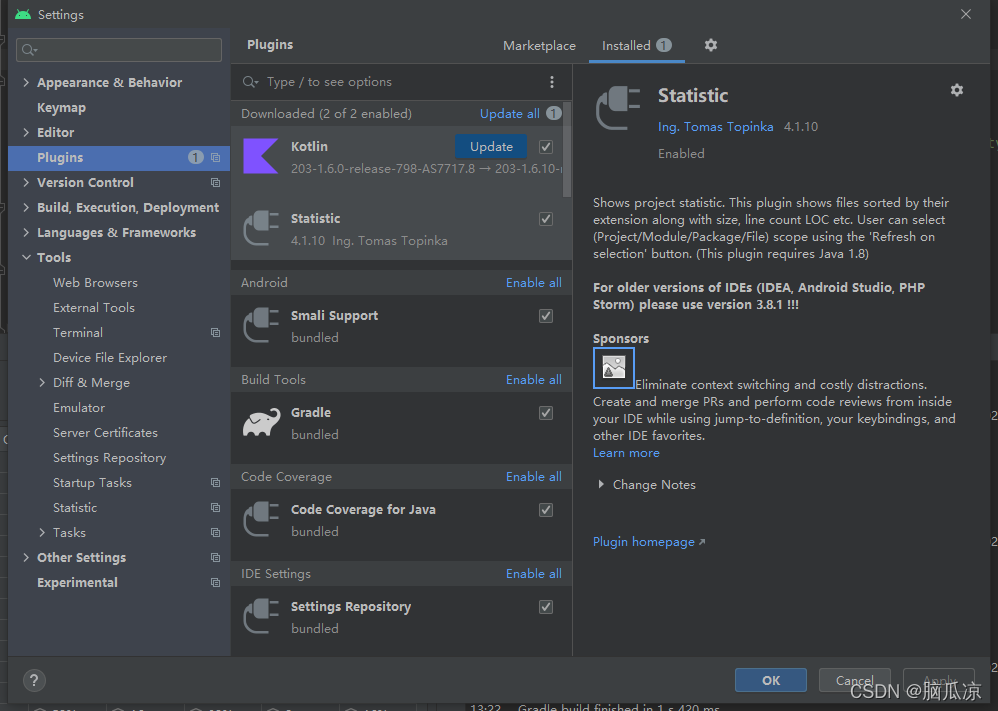Click the project-level icon beside Statistic setting
Screen dimensions: 998x711
click(216, 508)
